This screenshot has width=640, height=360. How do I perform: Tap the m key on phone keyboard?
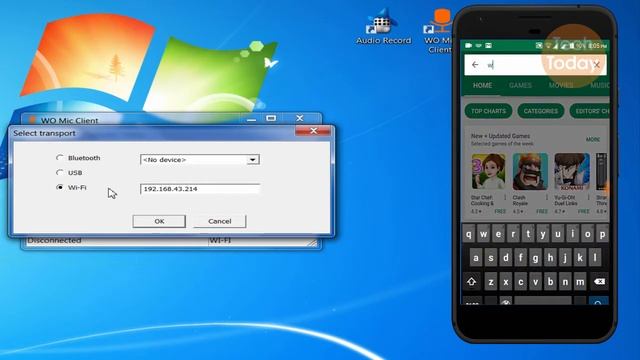pyautogui.click(x=580, y=282)
